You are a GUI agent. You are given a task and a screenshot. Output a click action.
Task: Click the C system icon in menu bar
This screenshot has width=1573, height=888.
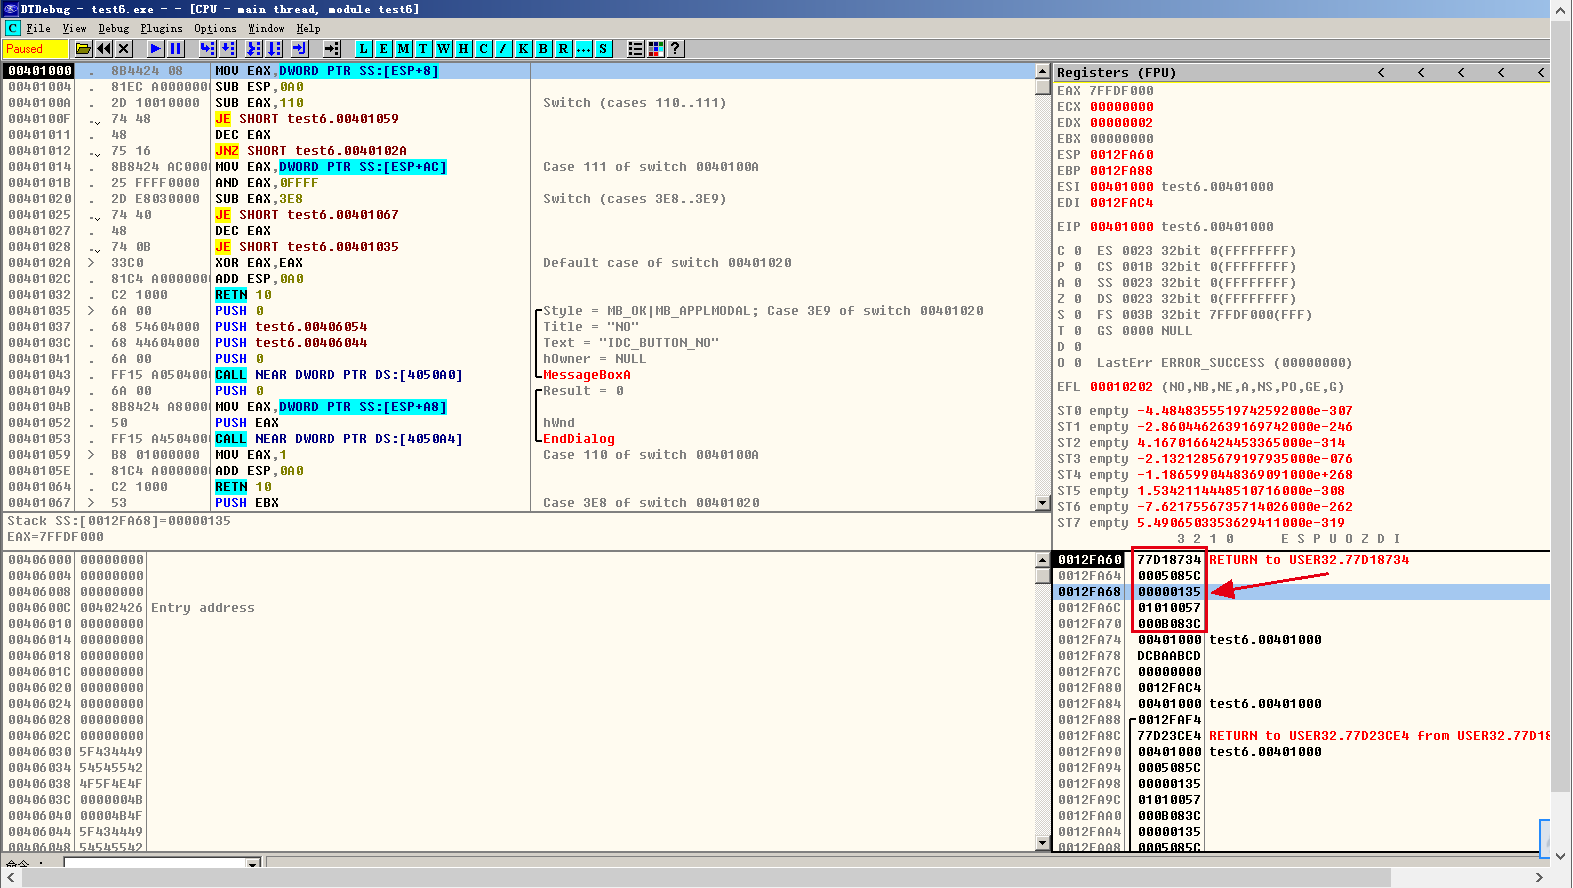coord(12,28)
